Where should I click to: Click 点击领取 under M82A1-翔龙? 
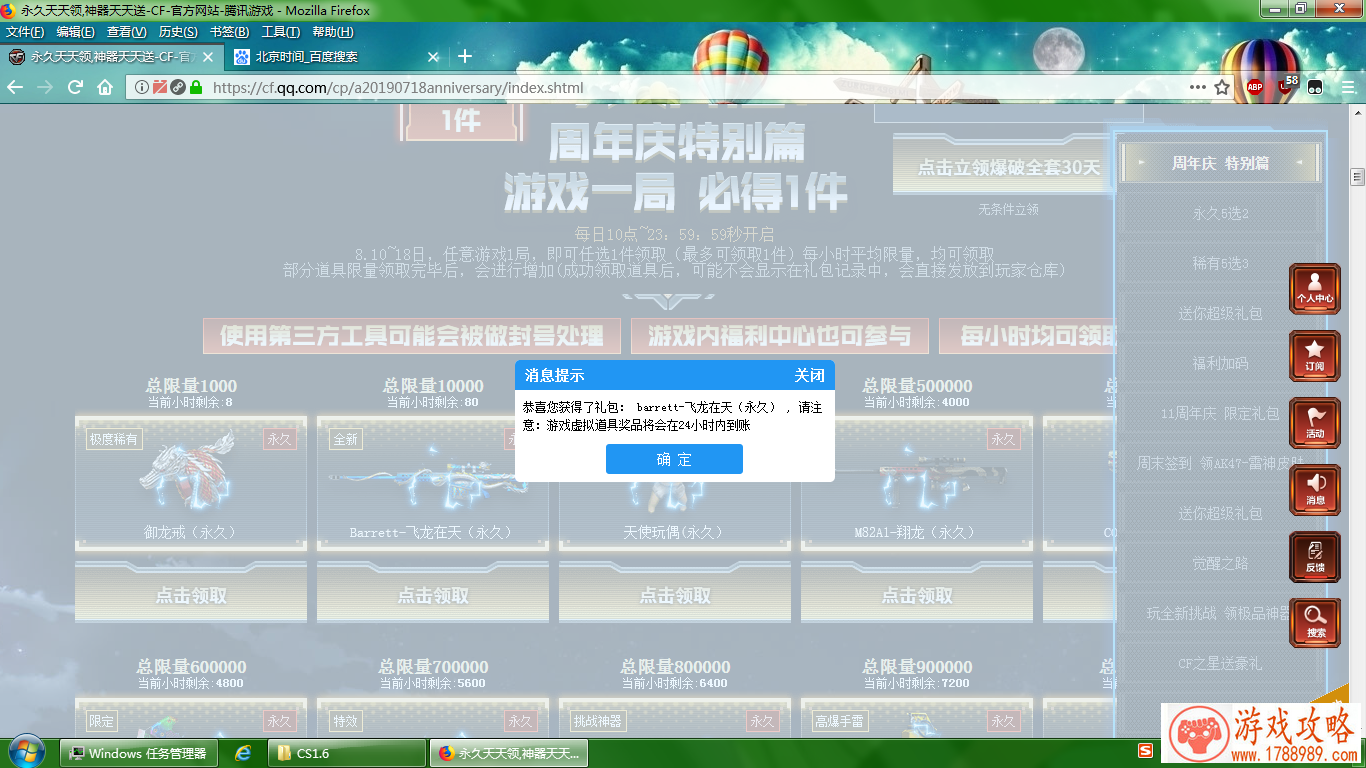[917, 595]
